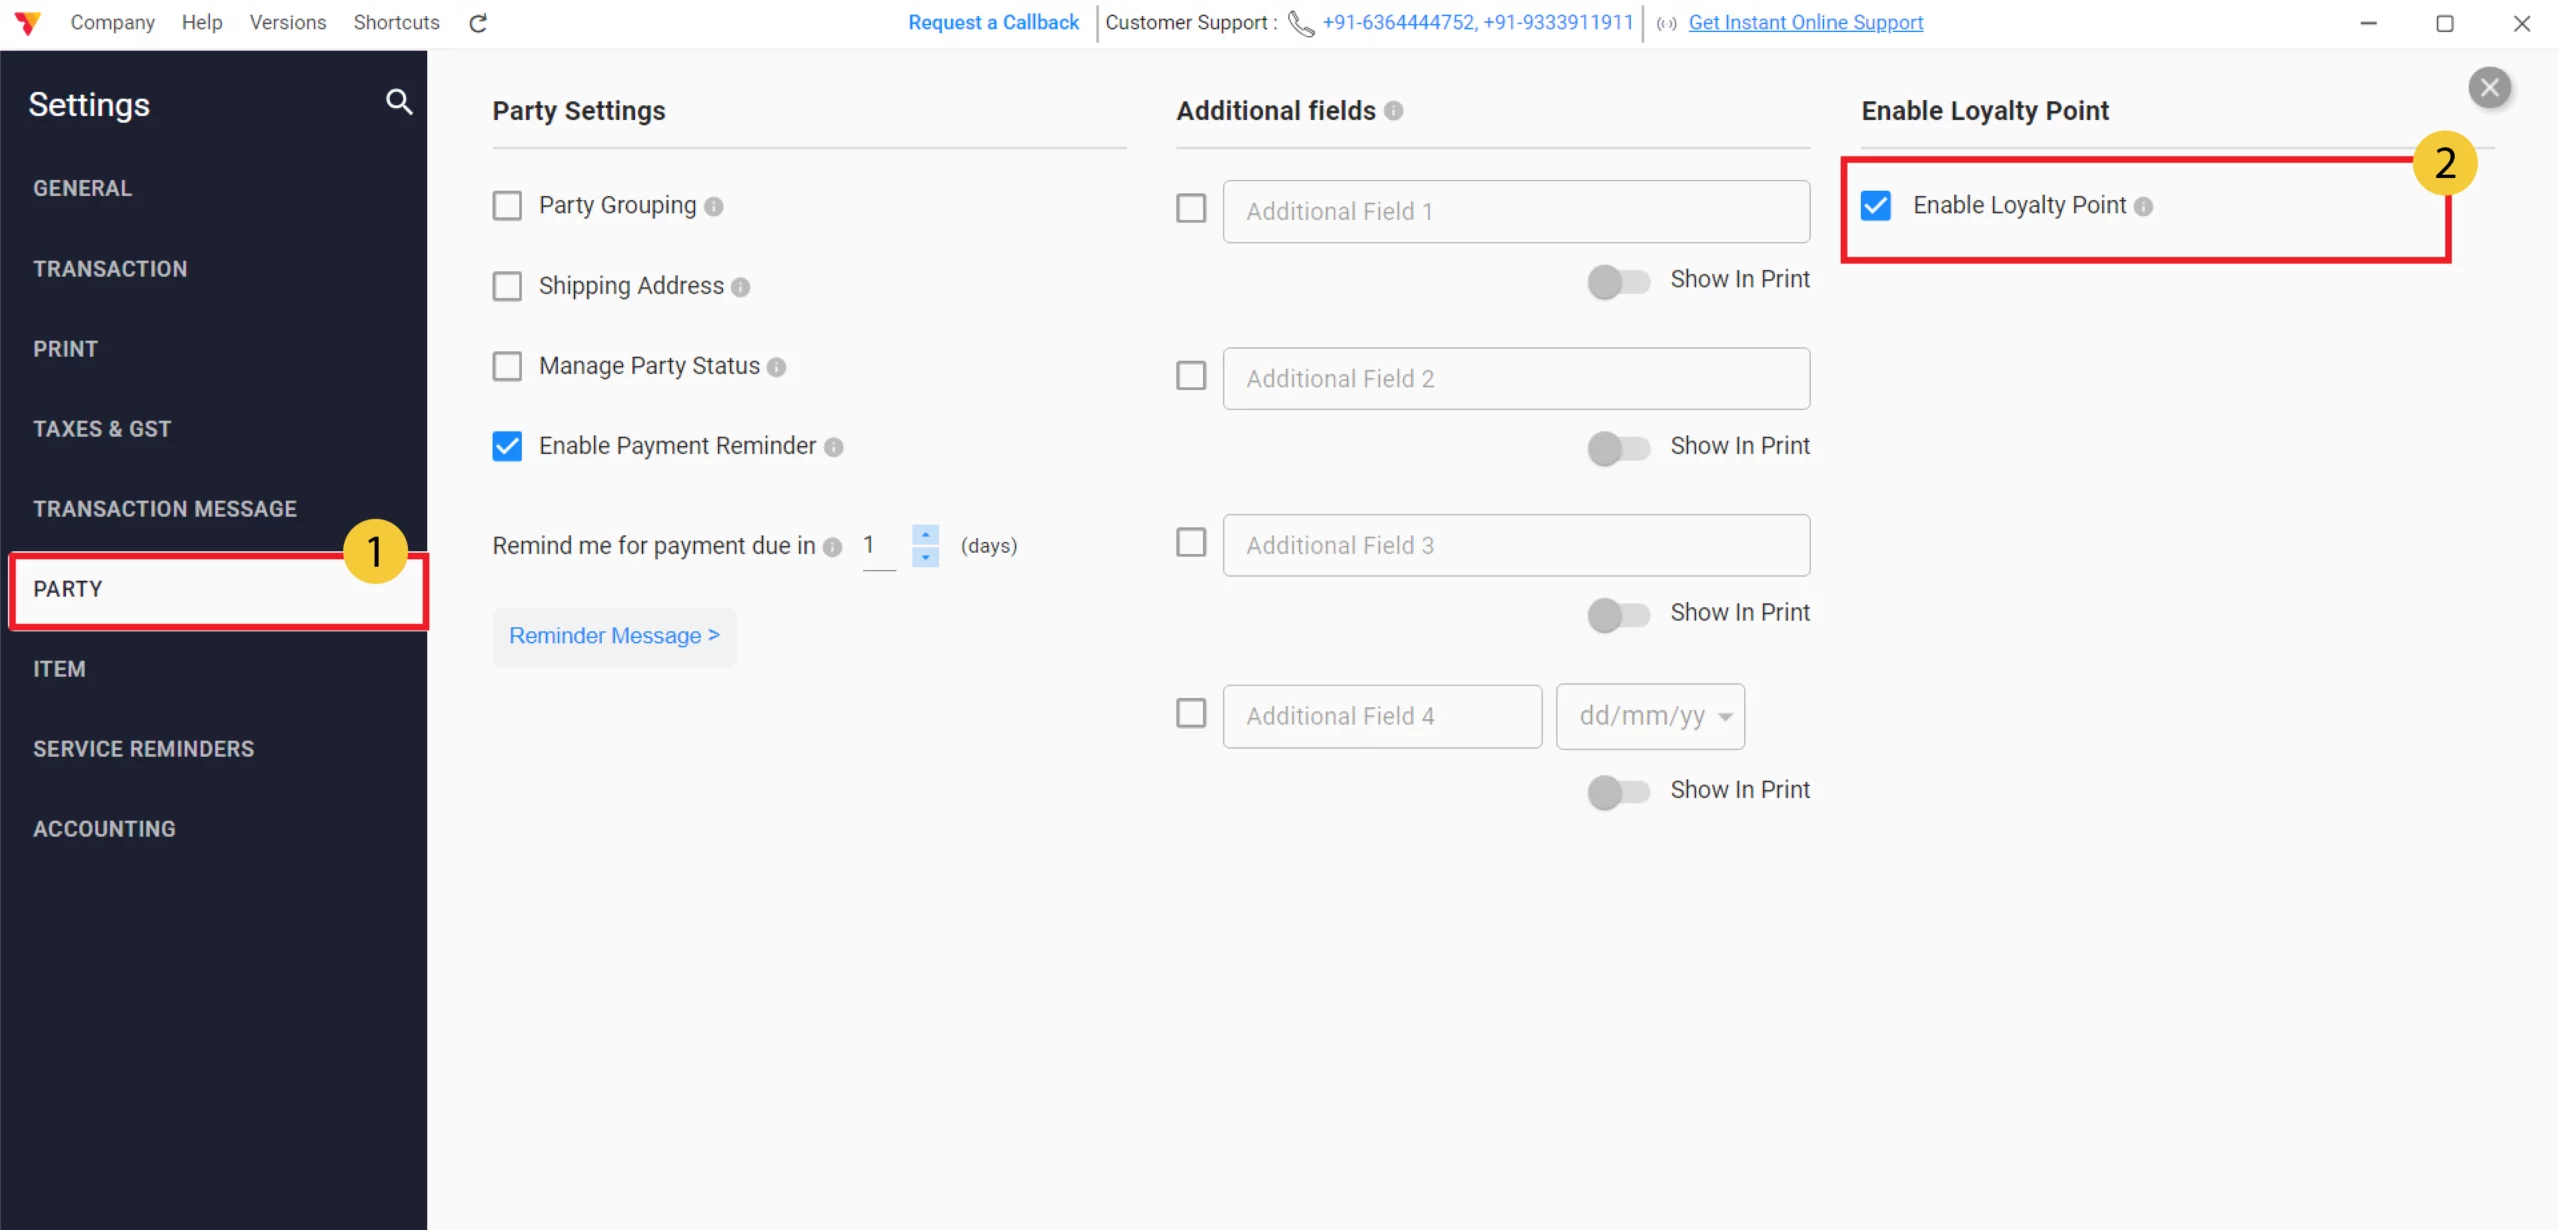2560x1230 pixels.
Task: Click the info icon beside Enable Loyalty Point
Action: (2145, 206)
